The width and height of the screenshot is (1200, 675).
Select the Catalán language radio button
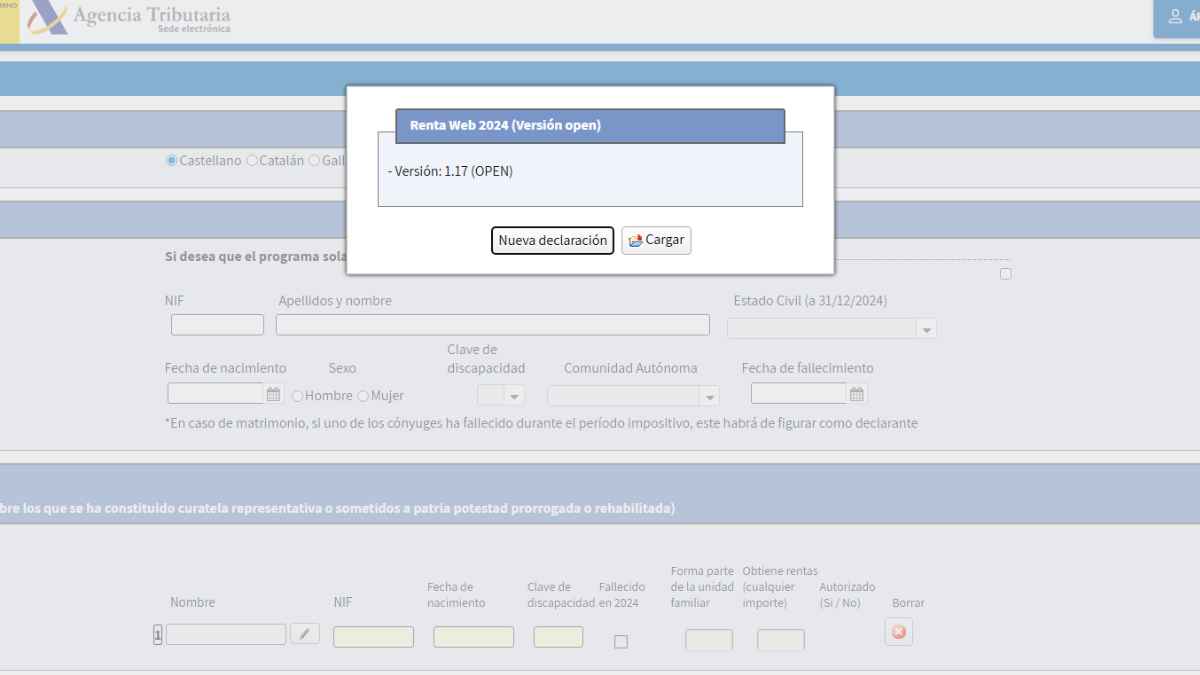click(250, 160)
